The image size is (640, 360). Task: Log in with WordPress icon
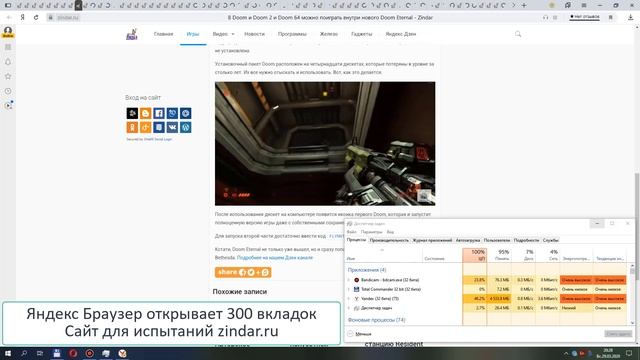click(186, 127)
